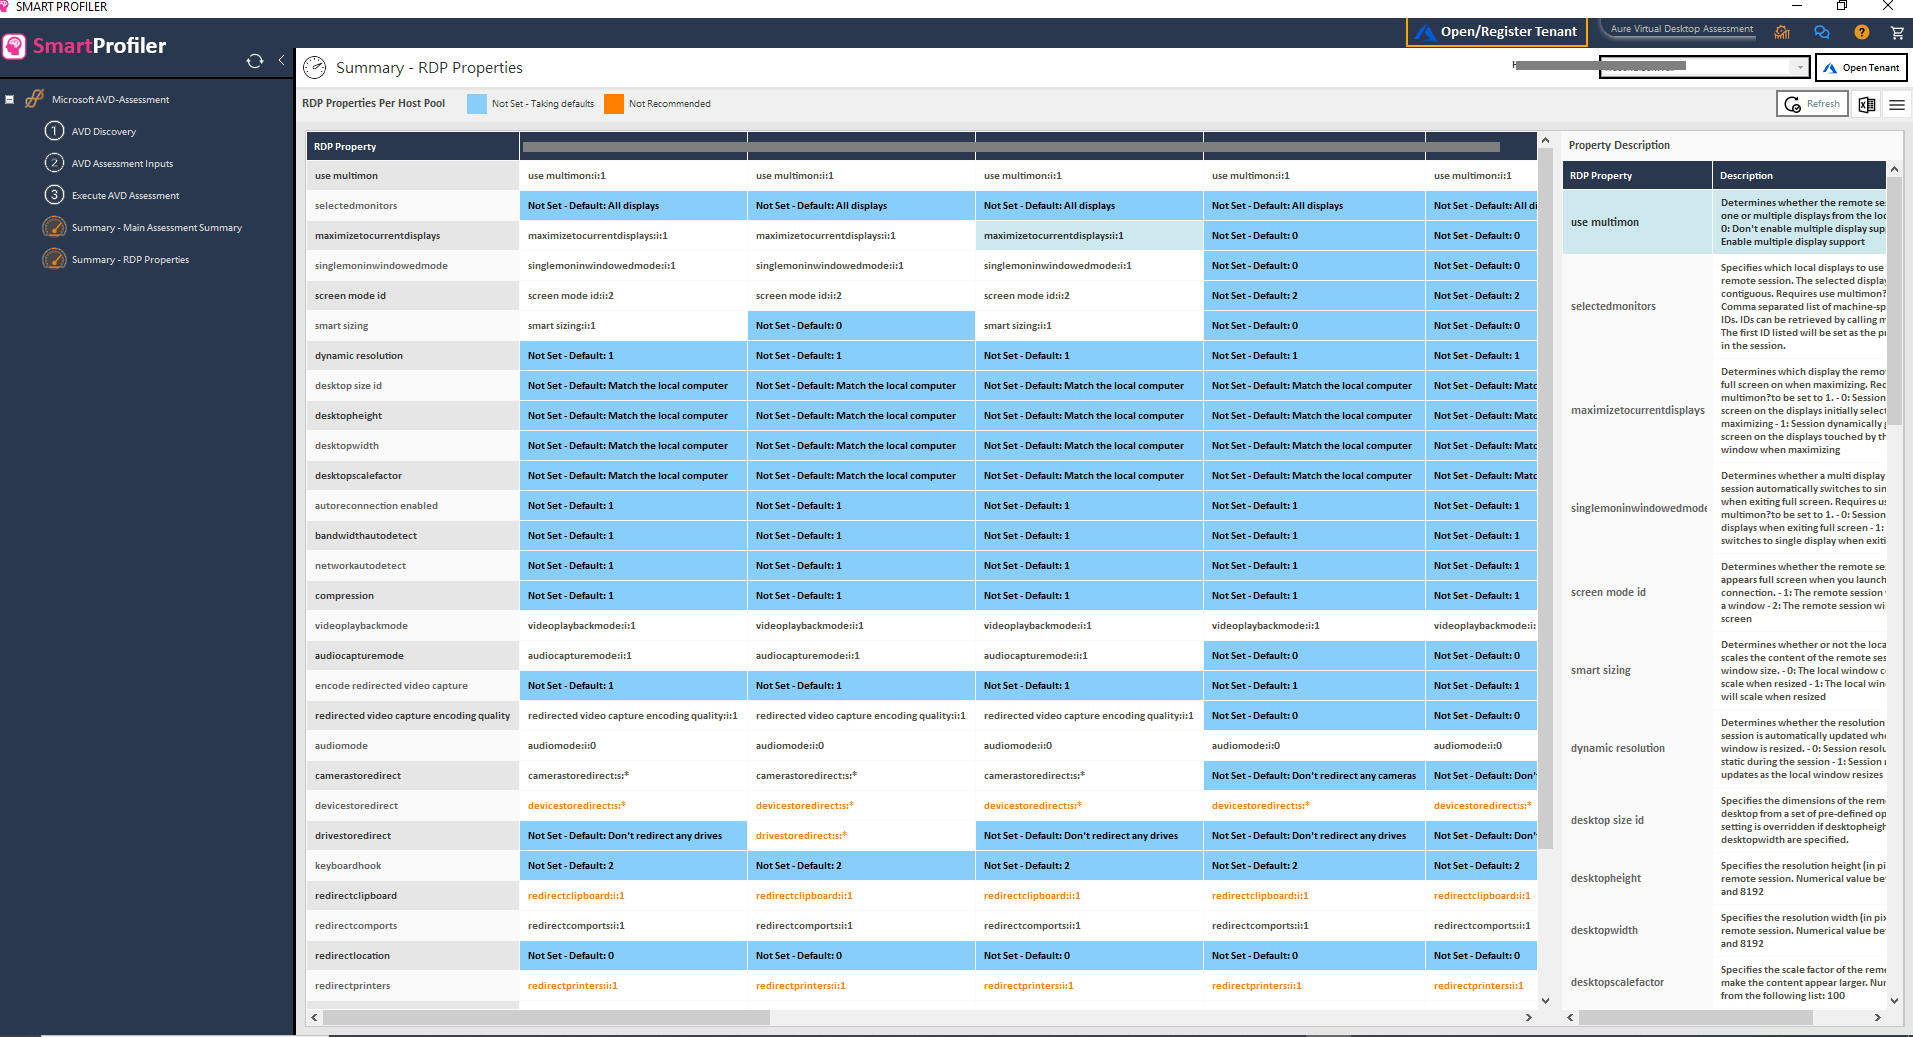Open the chat bubbles feedback icon
1913x1037 pixels.
(1822, 32)
